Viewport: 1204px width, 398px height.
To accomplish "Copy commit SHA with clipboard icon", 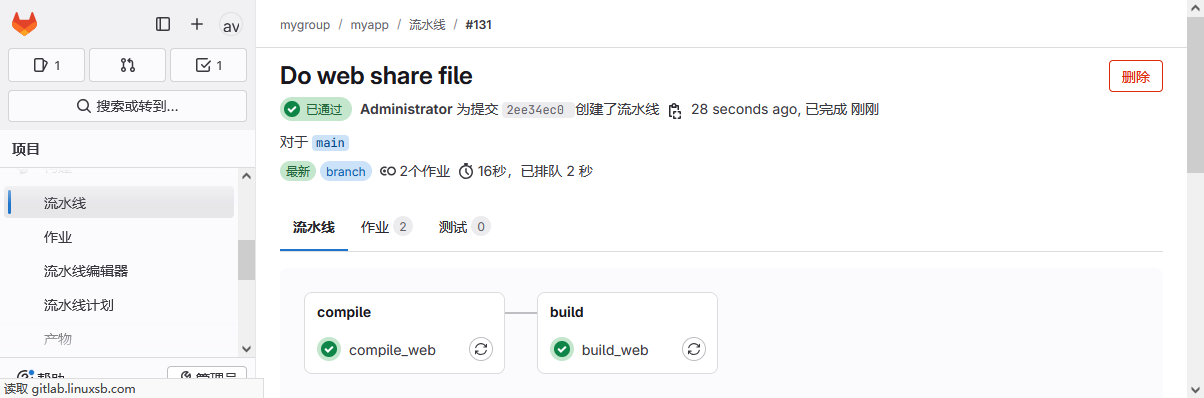I will [675, 110].
